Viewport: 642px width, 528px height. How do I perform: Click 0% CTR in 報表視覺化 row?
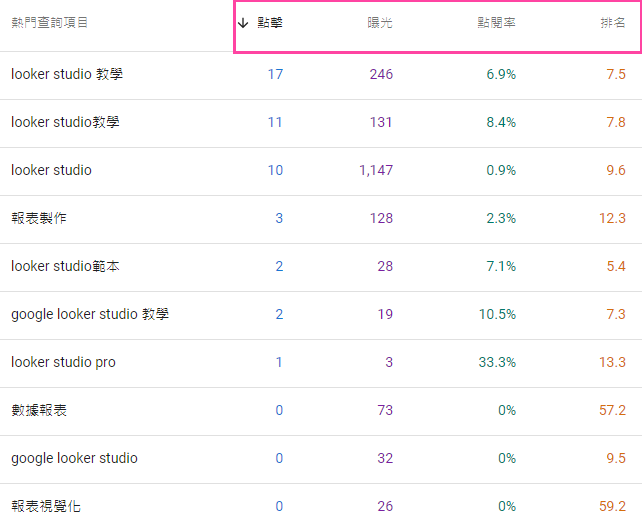click(507, 506)
